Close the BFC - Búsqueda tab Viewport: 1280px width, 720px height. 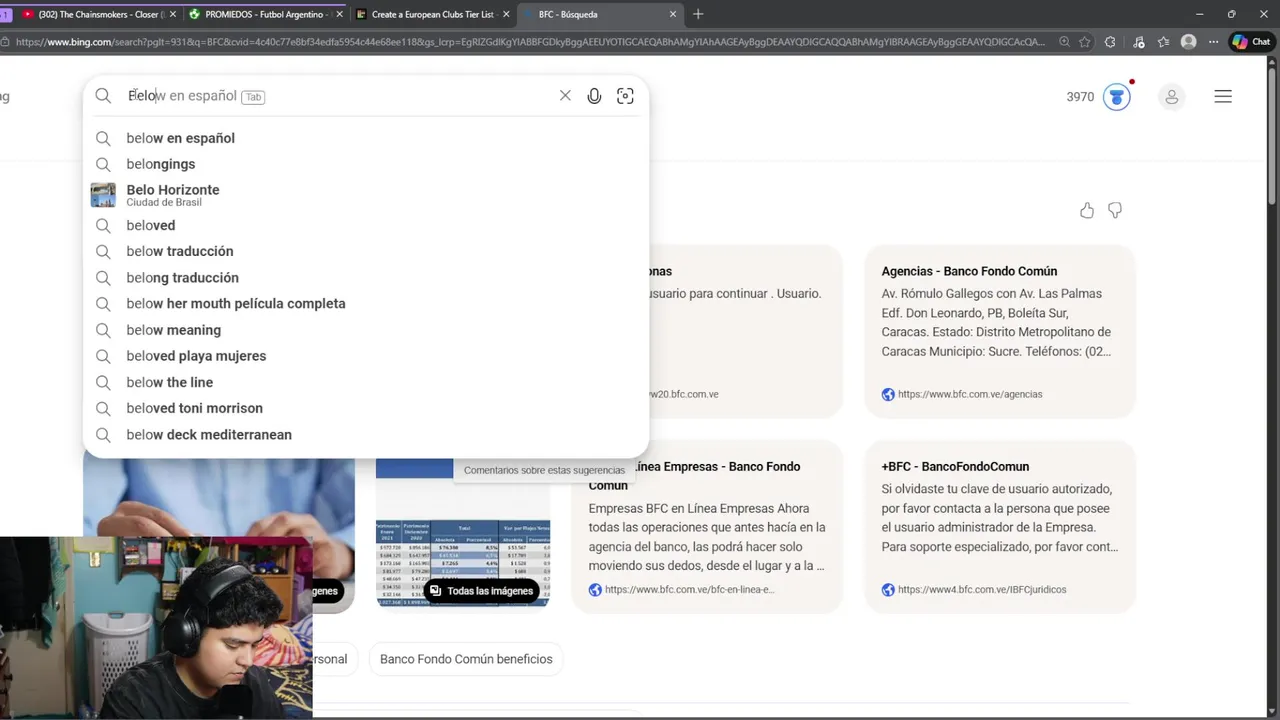673,14
